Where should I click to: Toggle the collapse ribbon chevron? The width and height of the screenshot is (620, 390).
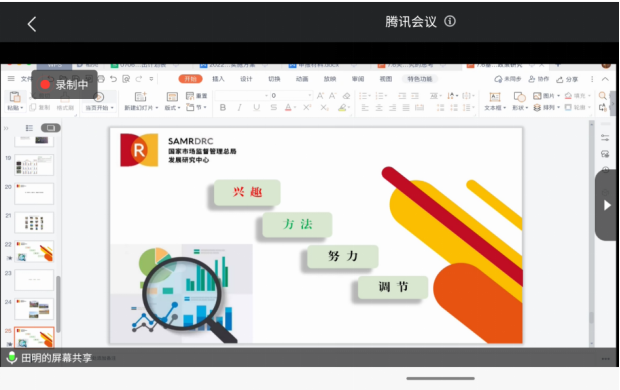[605, 79]
